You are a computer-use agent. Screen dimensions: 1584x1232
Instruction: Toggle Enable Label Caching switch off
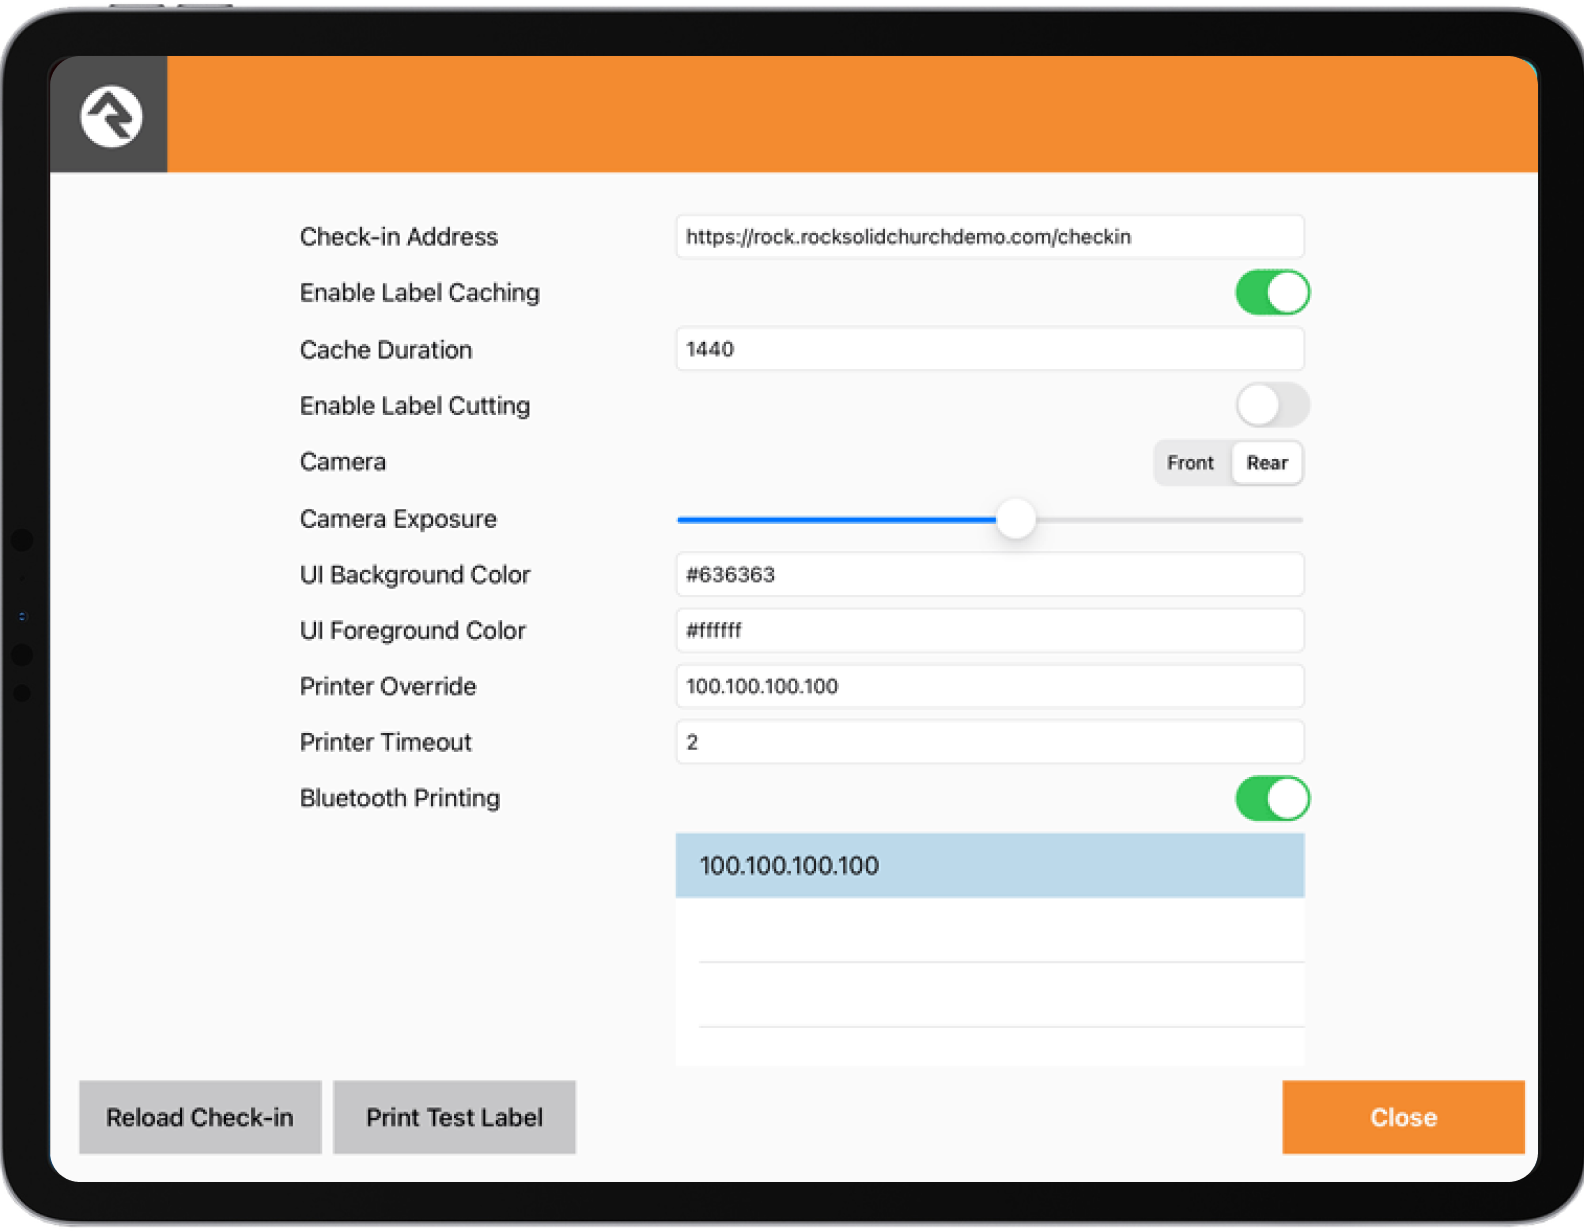[1271, 293]
